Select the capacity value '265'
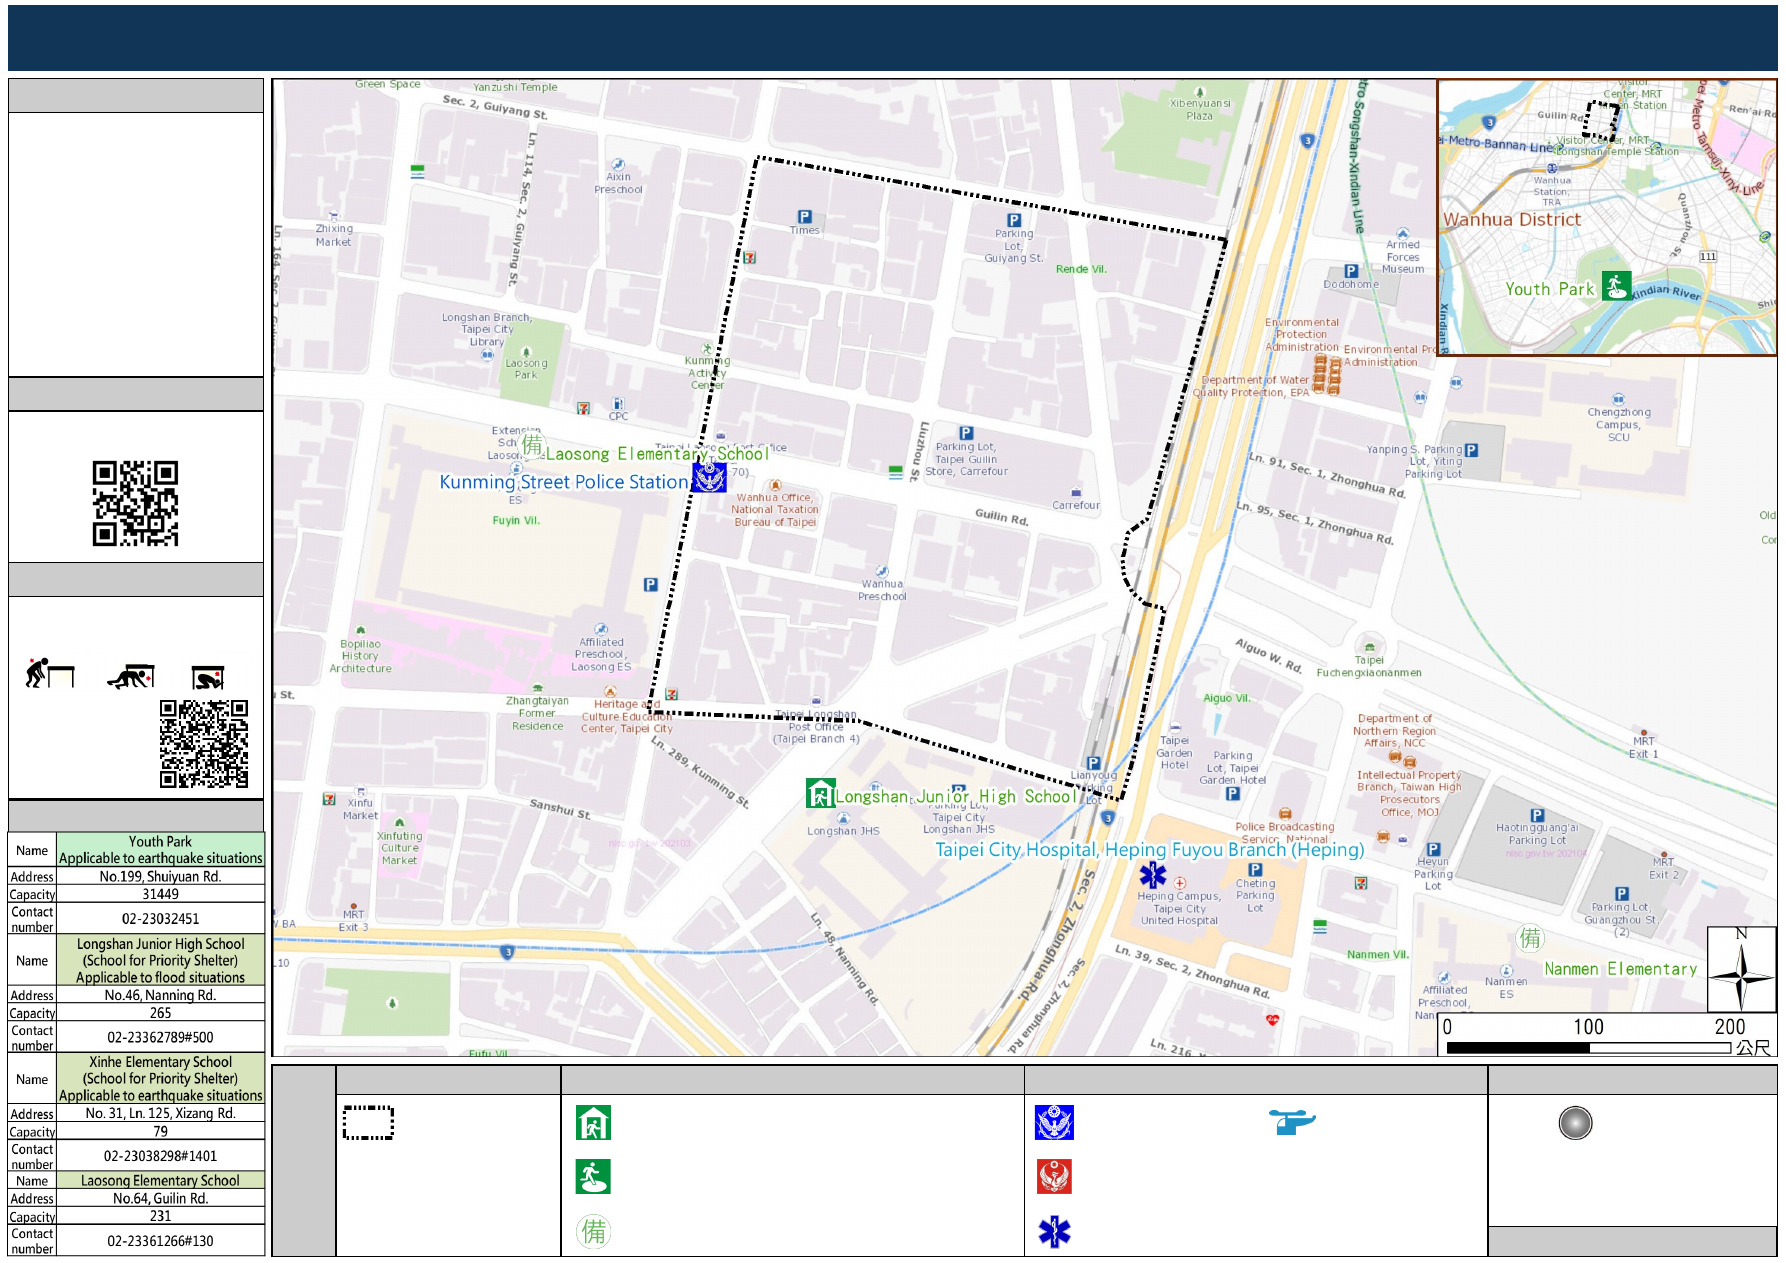This screenshot has height=1263, width=1786. (x=160, y=1013)
